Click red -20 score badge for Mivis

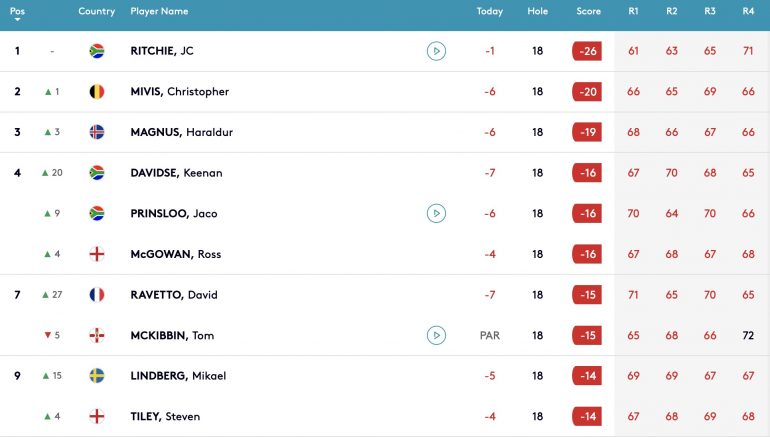coord(587,92)
